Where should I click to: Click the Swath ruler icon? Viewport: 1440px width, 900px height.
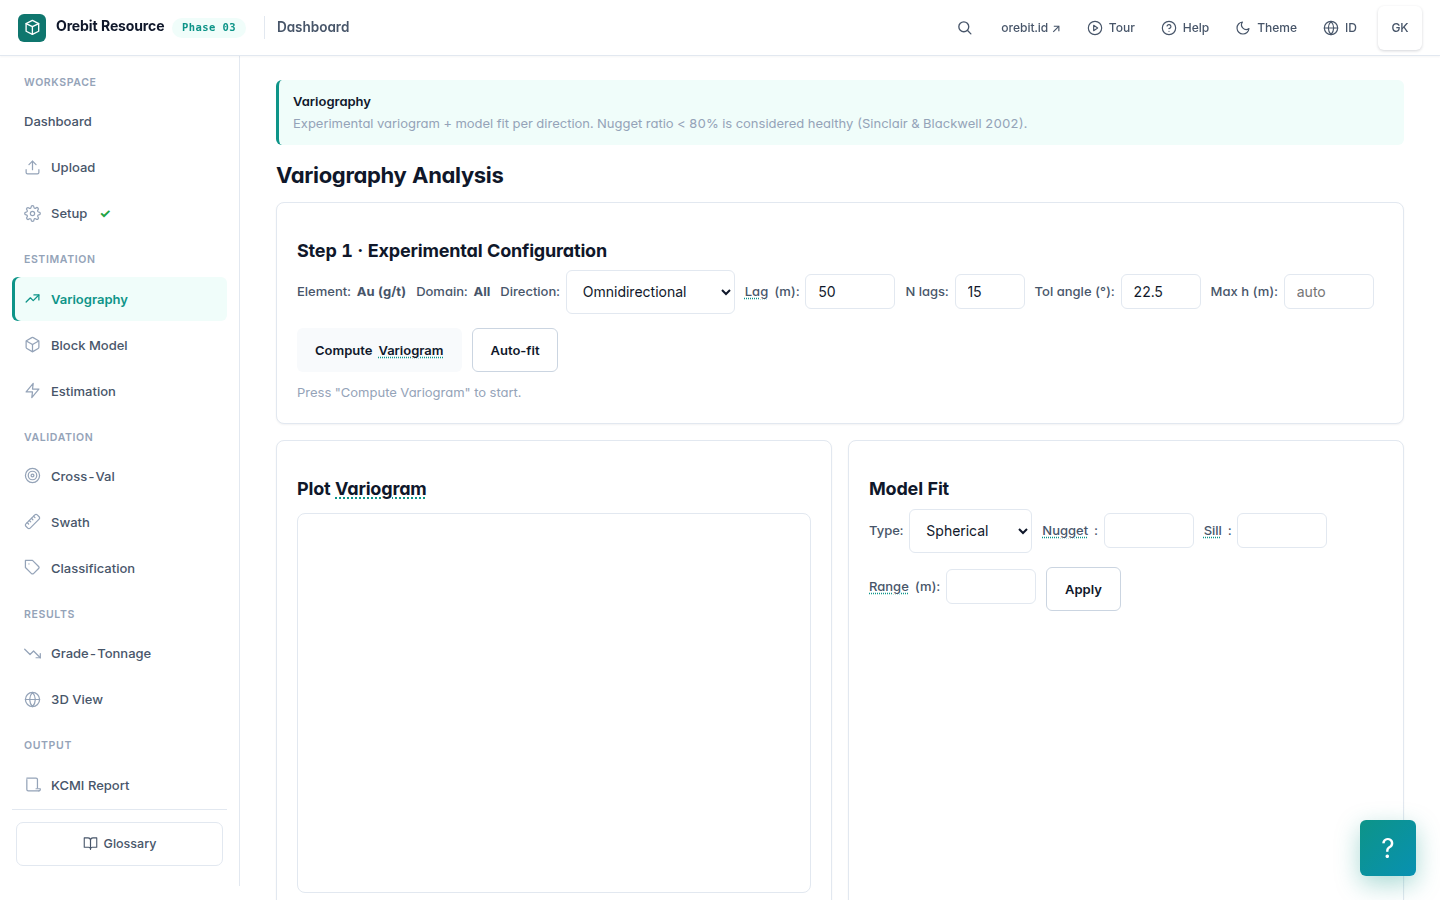pos(33,522)
